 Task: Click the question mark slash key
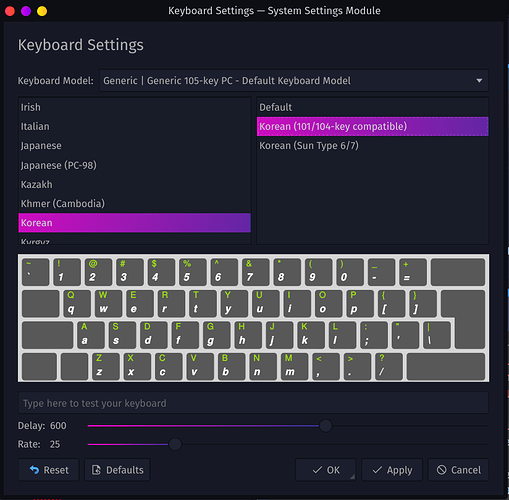(389, 366)
